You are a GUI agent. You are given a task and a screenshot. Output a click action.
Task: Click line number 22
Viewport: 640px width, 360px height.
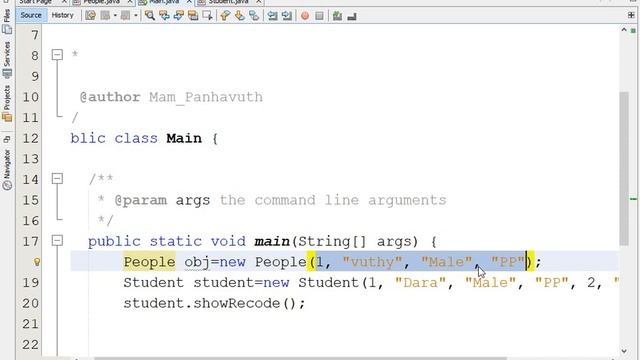click(31, 345)
